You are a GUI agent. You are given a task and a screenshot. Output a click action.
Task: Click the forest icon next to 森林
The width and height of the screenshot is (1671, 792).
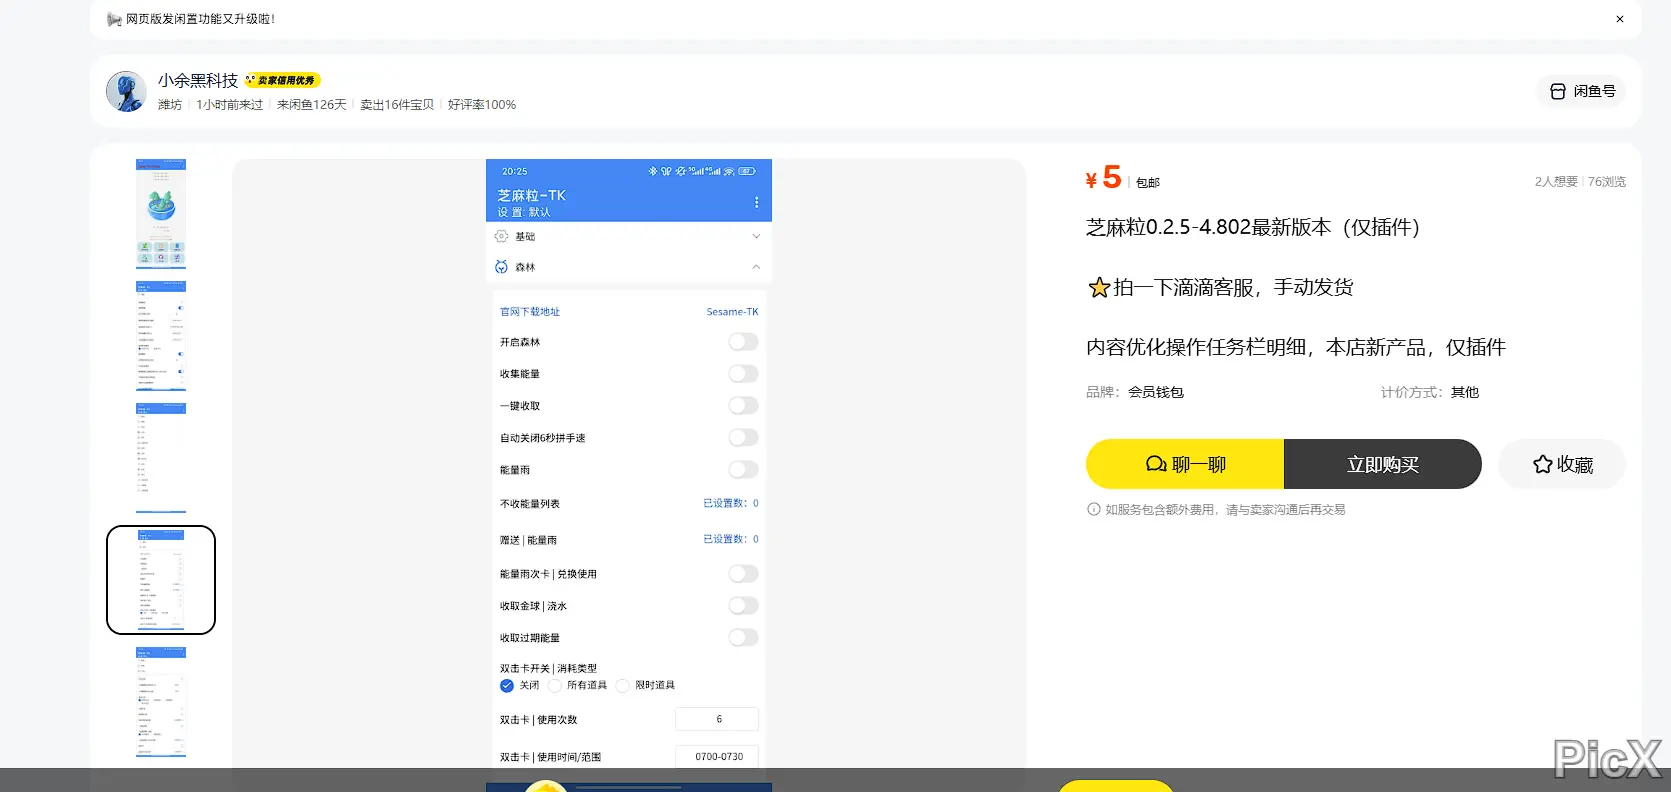[x=501, y=267]
